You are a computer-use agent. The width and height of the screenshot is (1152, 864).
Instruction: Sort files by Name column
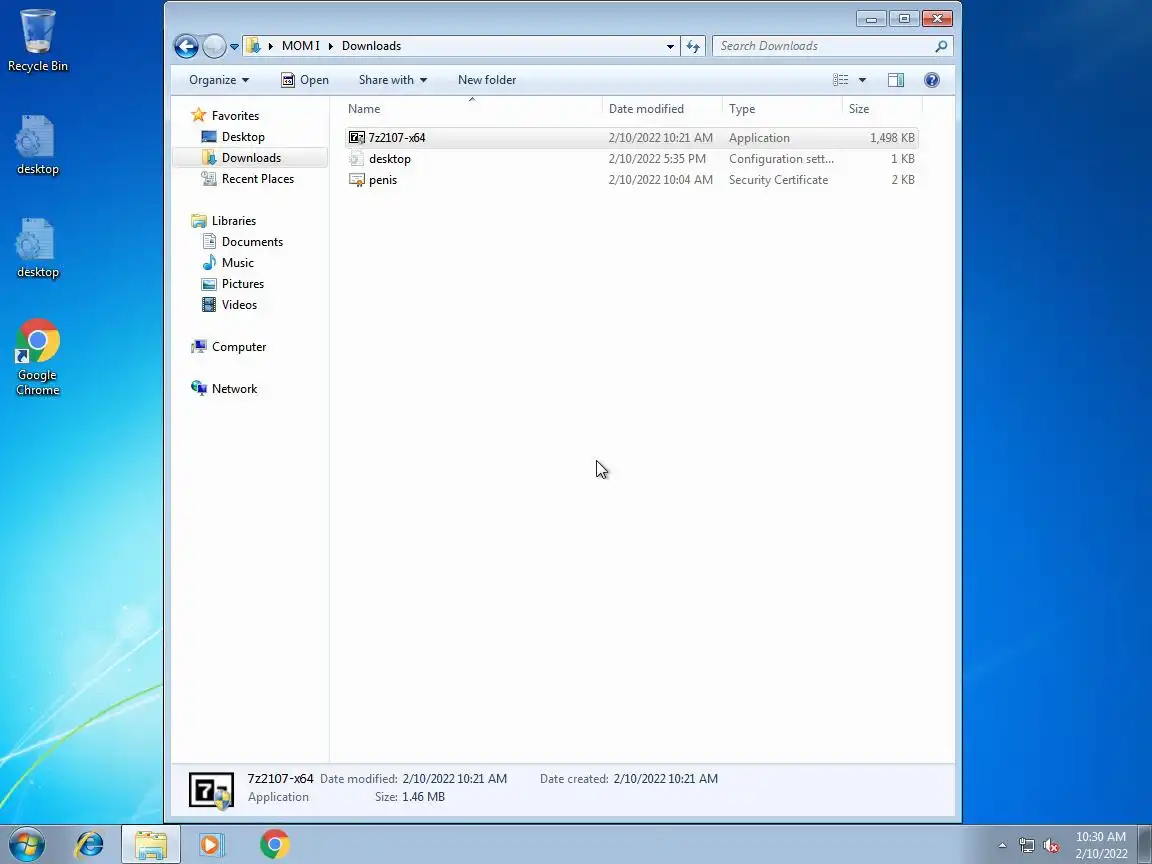coord(472,109)
